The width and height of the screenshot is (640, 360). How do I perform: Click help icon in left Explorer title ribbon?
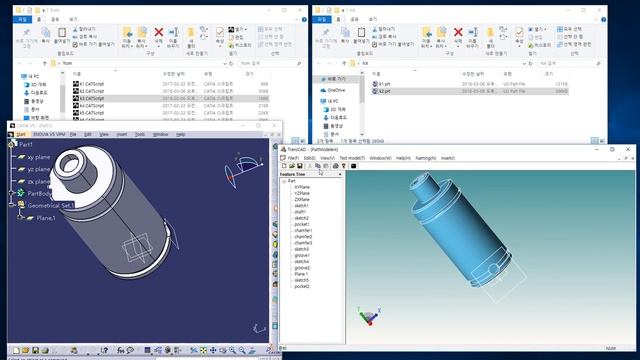(x=304, y=19)
